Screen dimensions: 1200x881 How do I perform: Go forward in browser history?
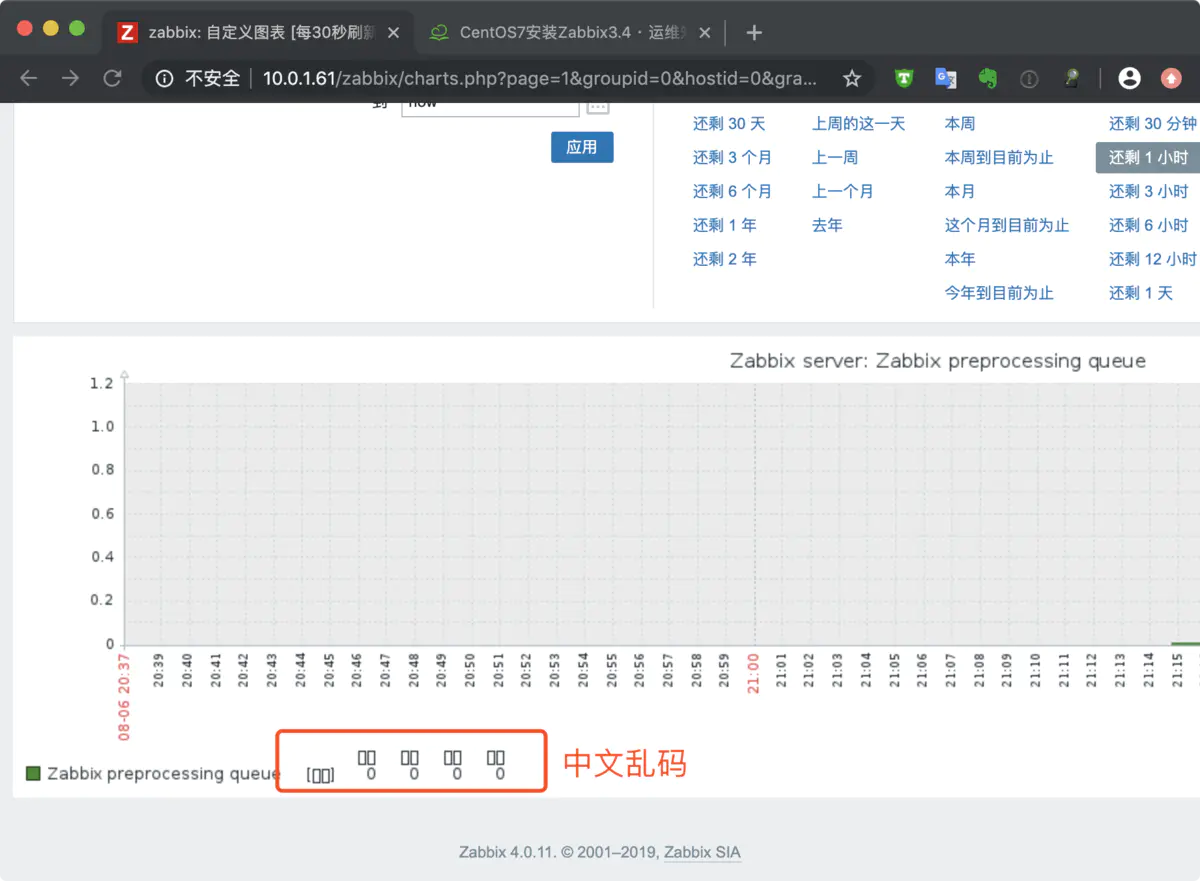pos(70,78)
